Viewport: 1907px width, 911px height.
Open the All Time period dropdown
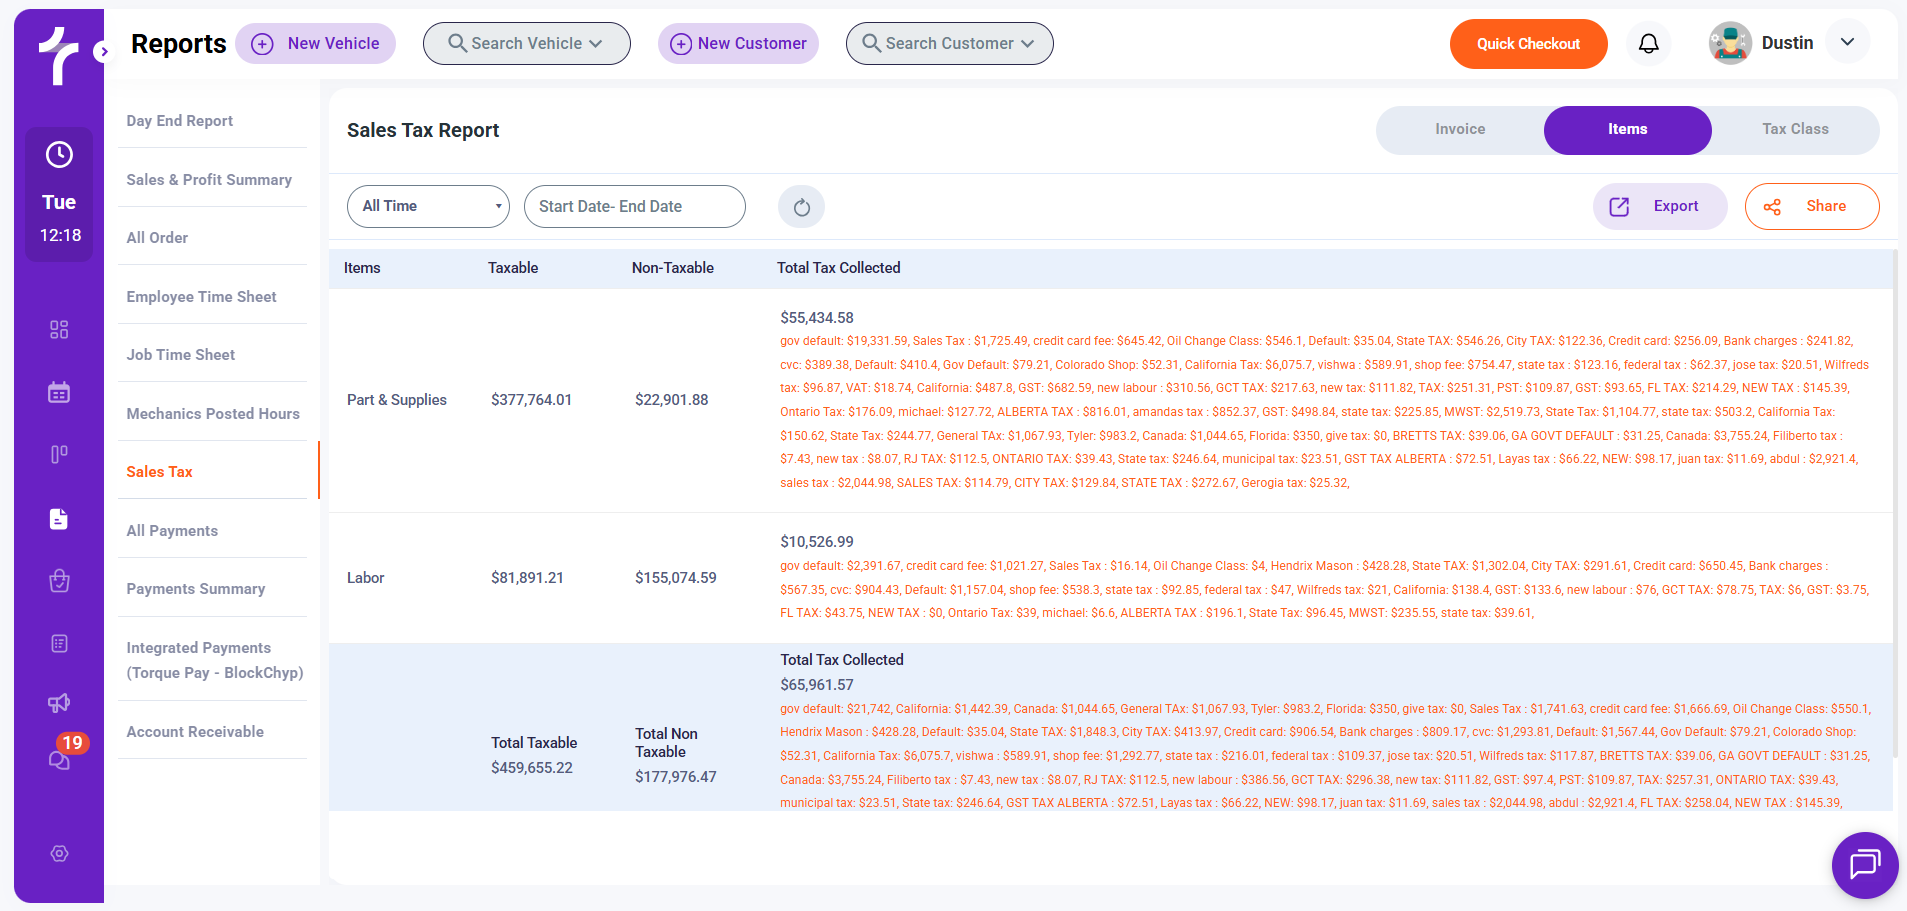(x=428, y=207)
